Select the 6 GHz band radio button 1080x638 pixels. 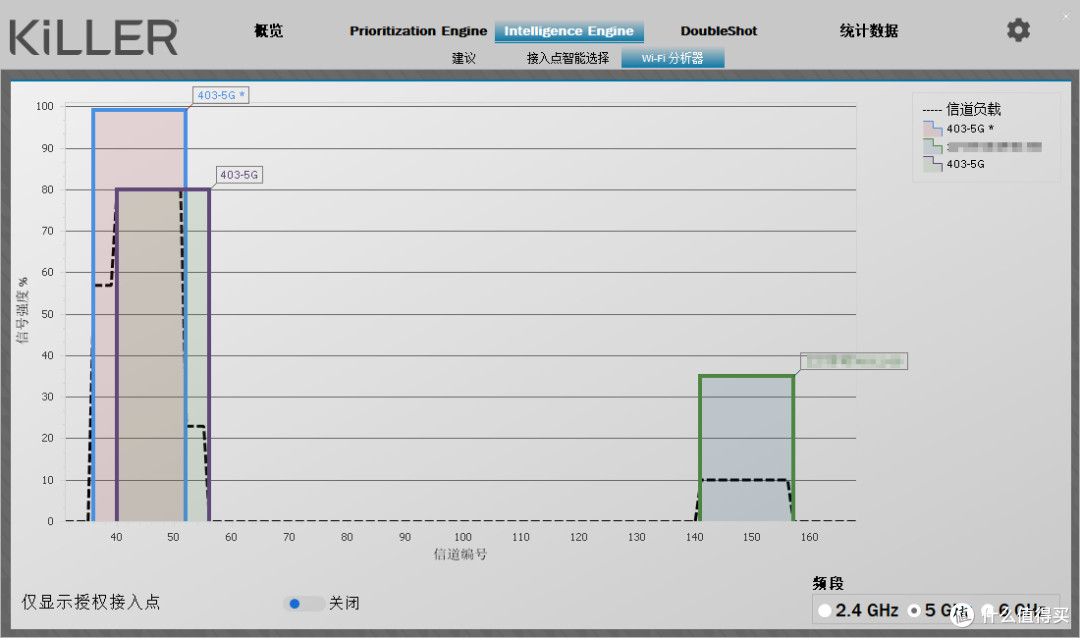[988, 610]
